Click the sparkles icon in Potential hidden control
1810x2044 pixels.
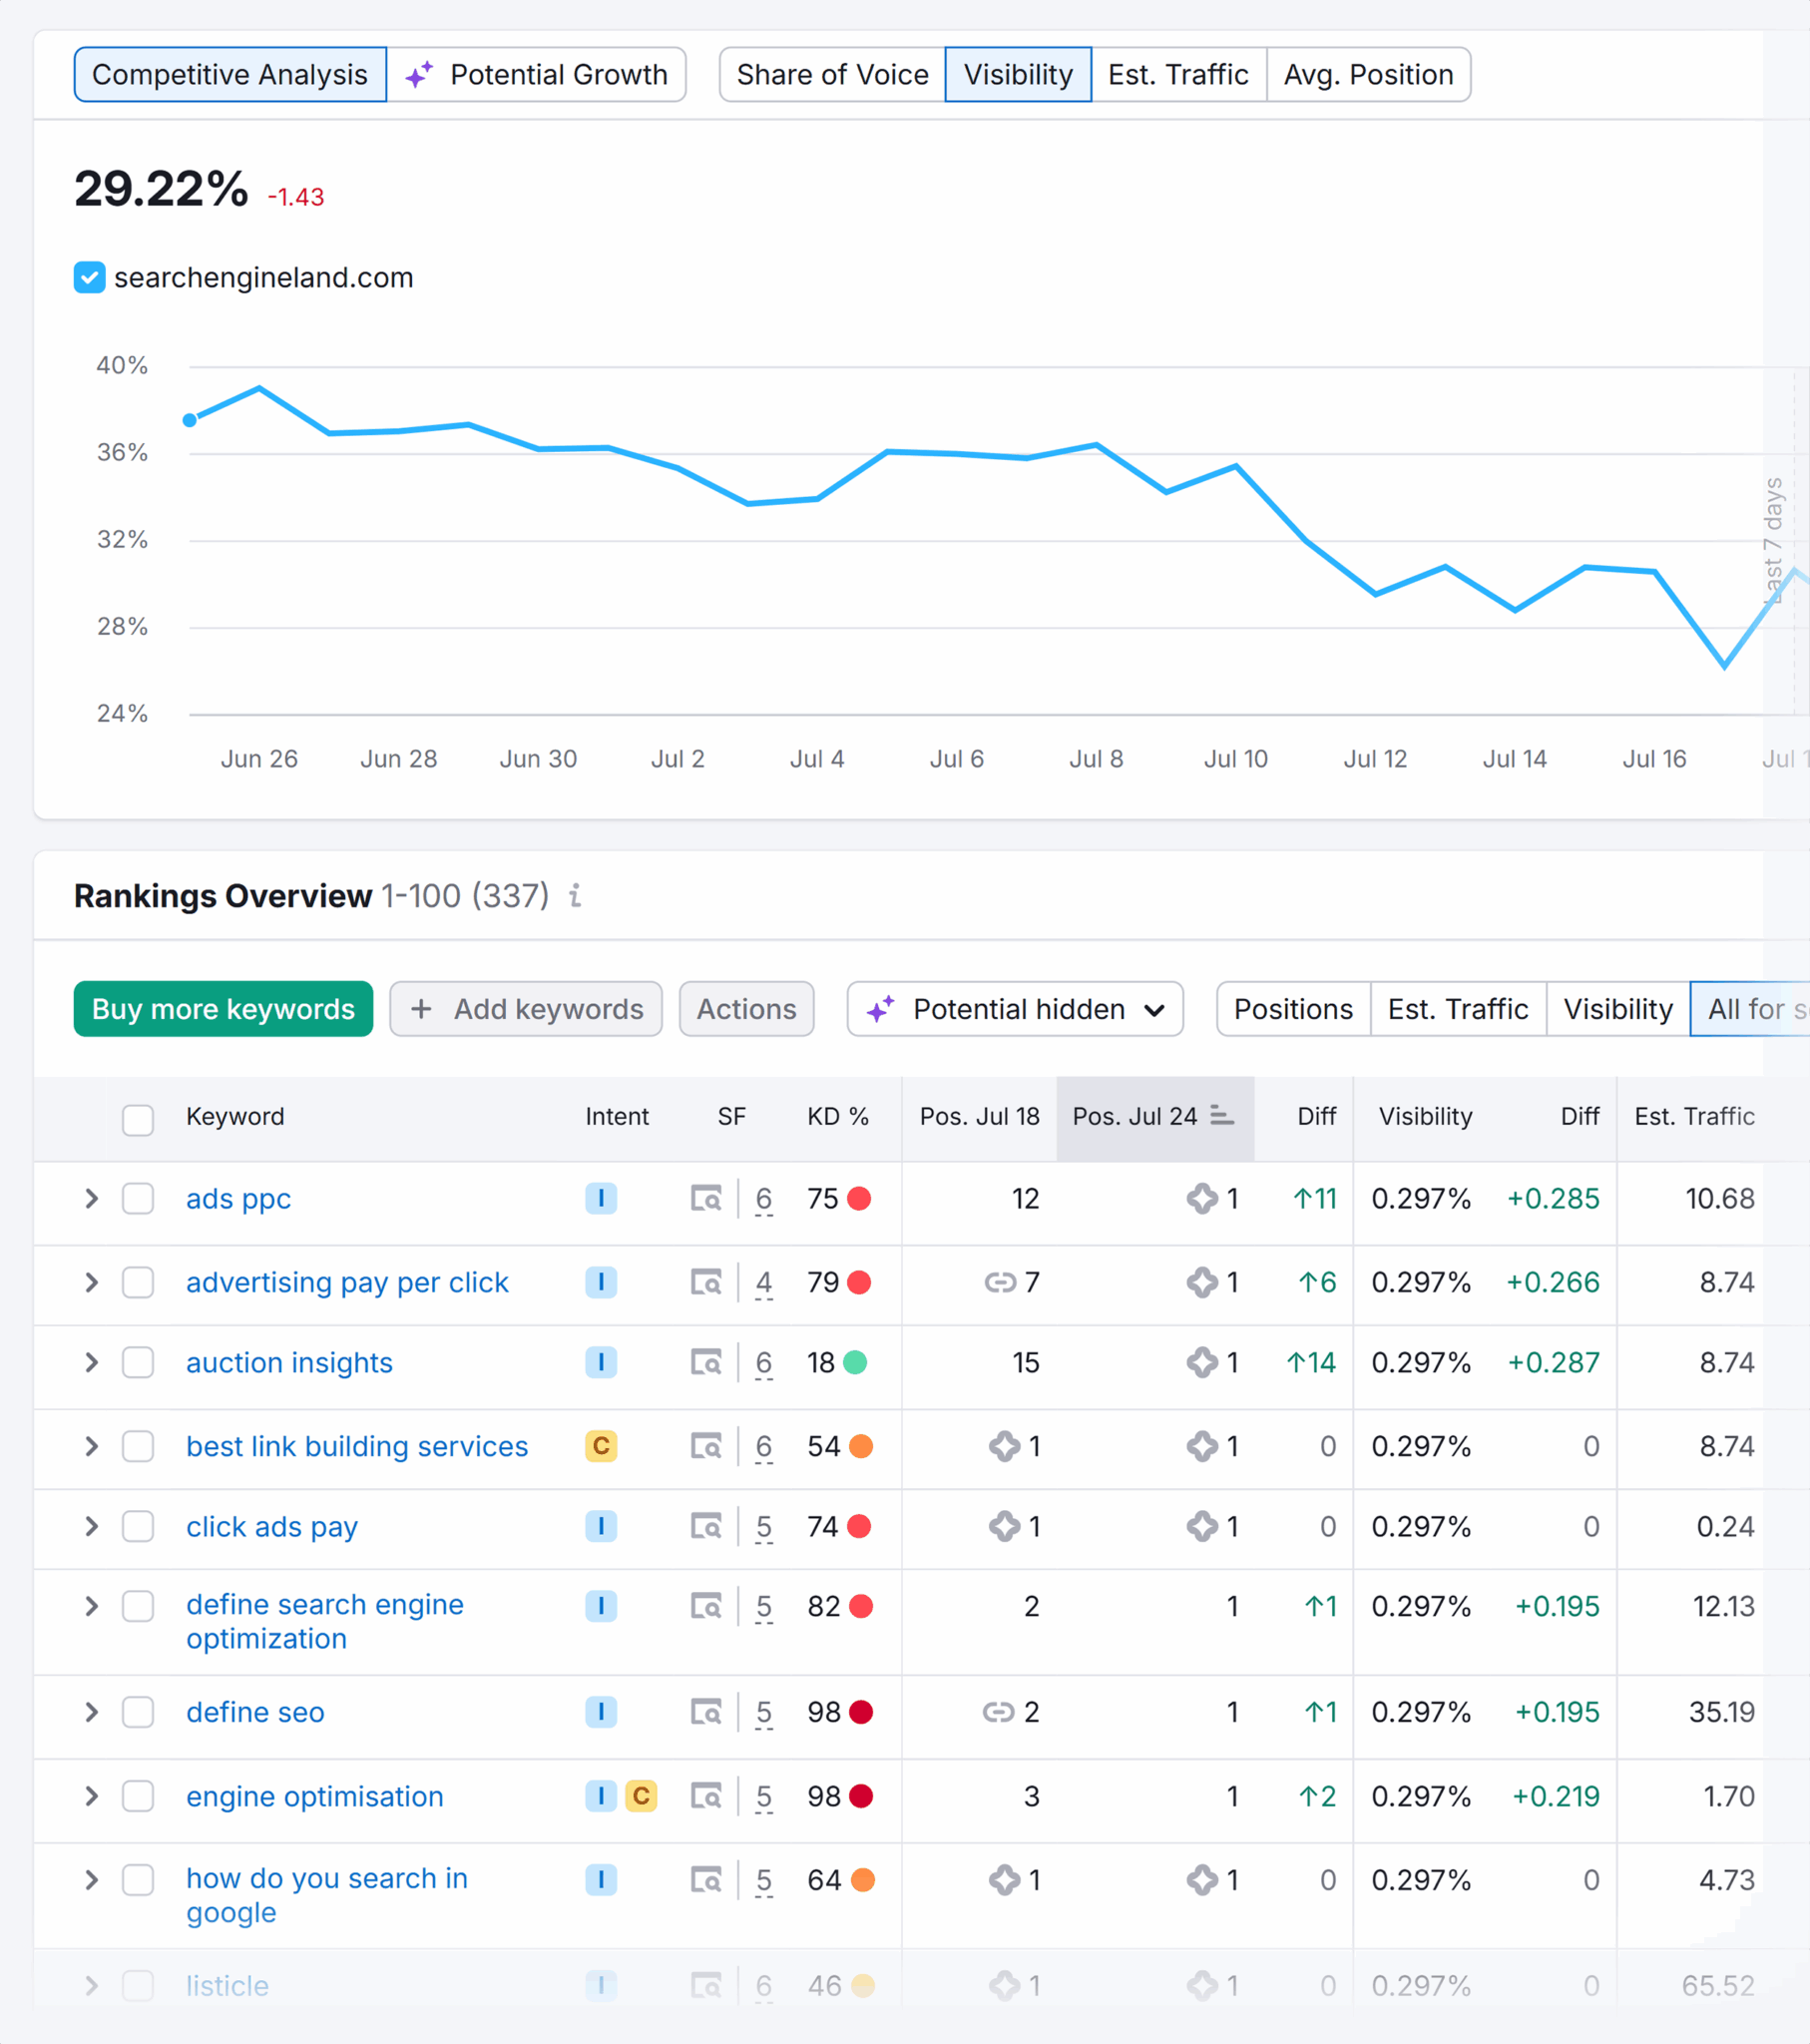[x=880, y=1010]
